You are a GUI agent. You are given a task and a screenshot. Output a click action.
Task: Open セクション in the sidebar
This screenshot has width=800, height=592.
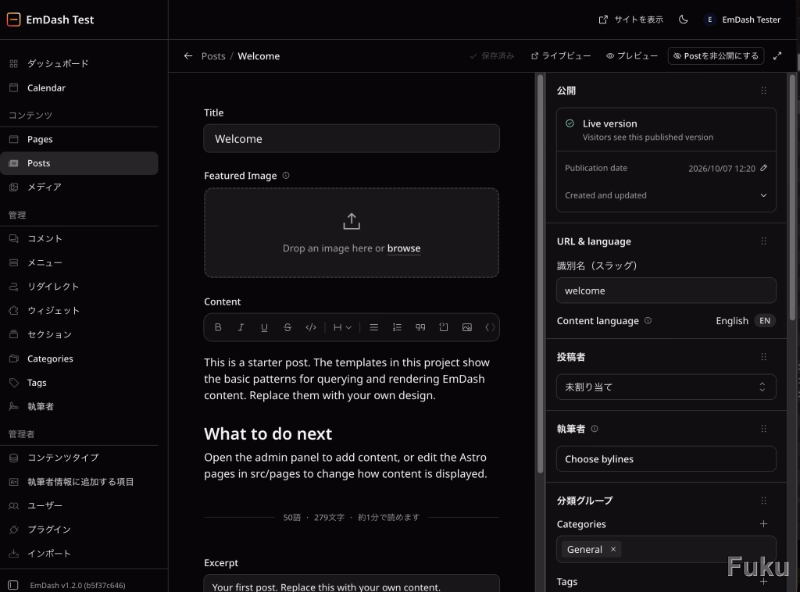click(x=79, y=334)
